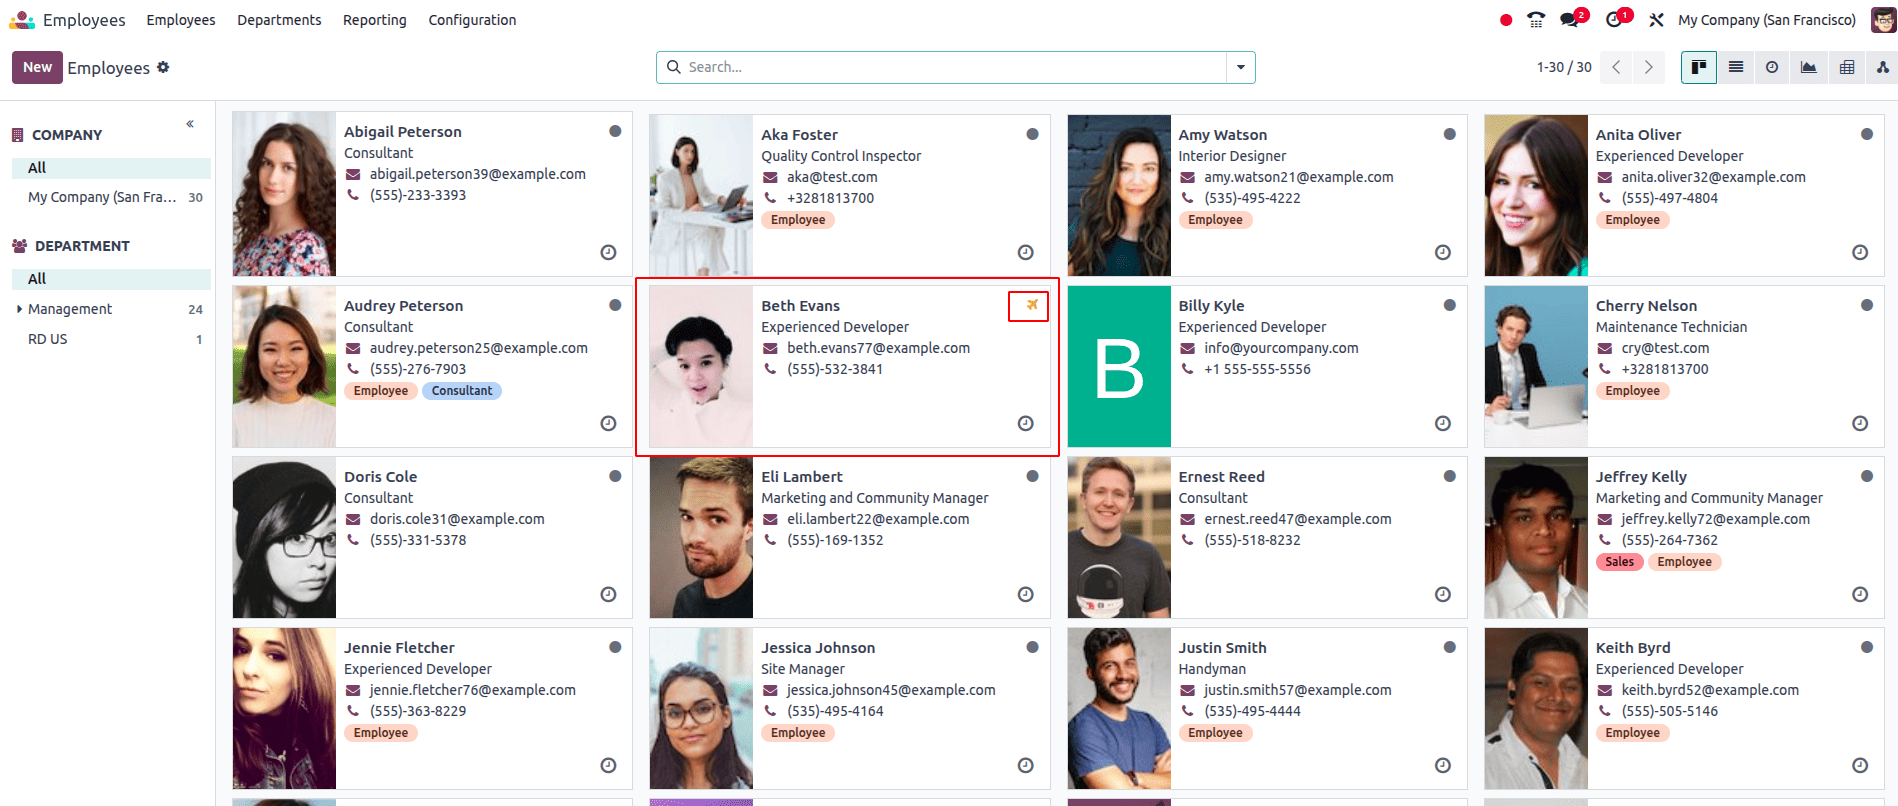The image size is (1898, 806).
Task: Click the Employee tag on Cherry Nelson
Action: pos(1632,391)
